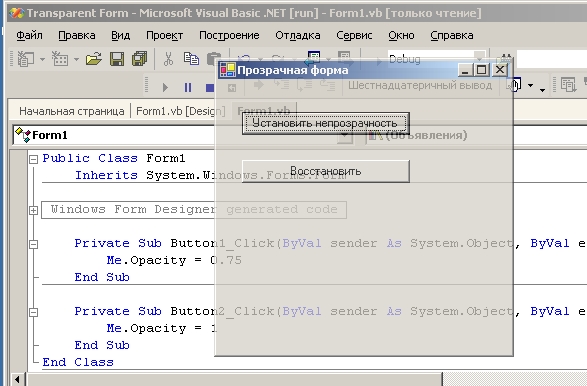This screenshot has width=587, height=386.
Task: Collapse the Button1_Click sub
Action: click(x=33, y=244)
